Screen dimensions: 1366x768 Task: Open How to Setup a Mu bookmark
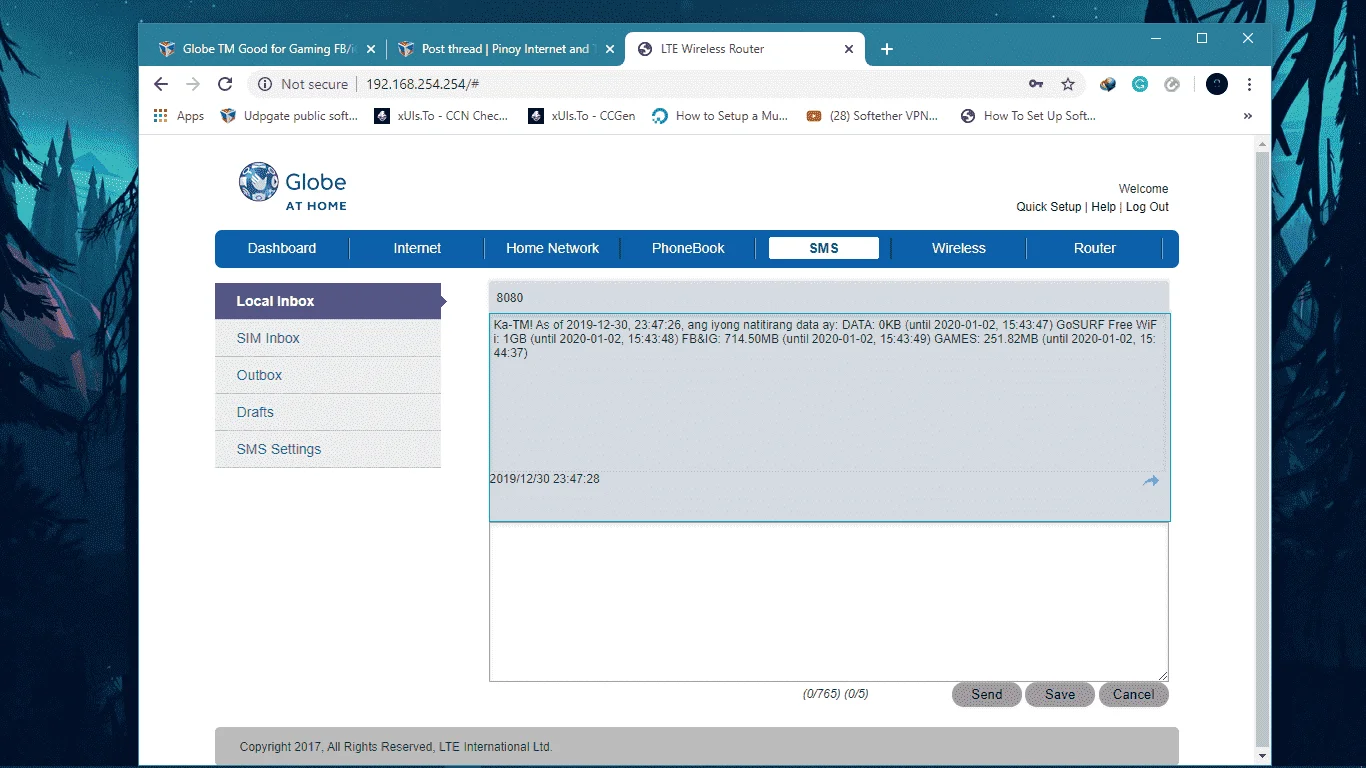(x=720, y=116)
